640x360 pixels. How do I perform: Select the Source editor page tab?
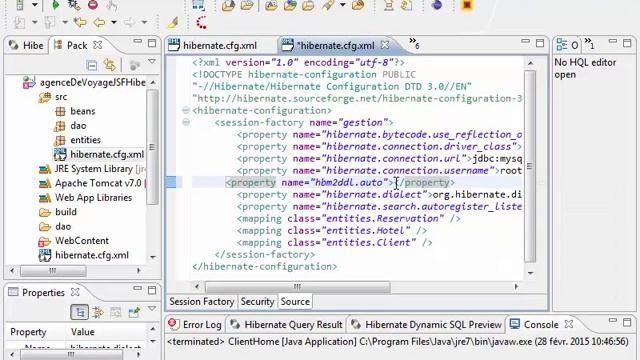coord(295,302)
